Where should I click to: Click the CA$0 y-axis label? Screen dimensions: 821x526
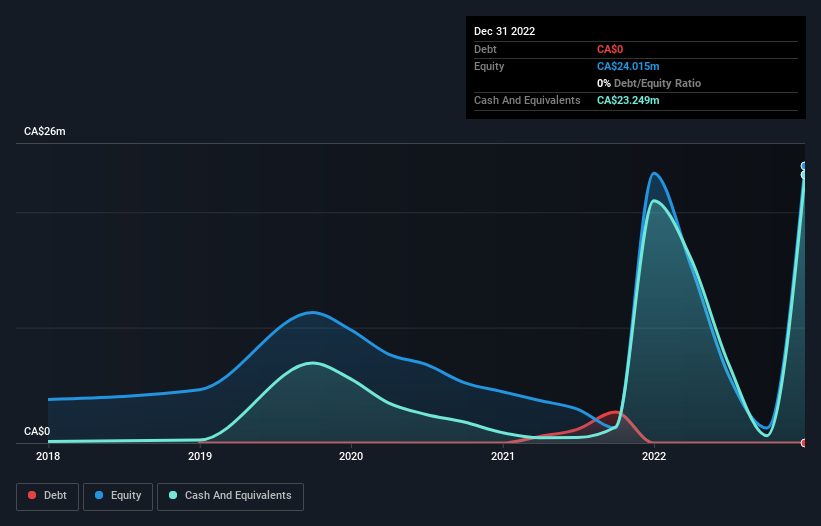[x=37, y=431]
